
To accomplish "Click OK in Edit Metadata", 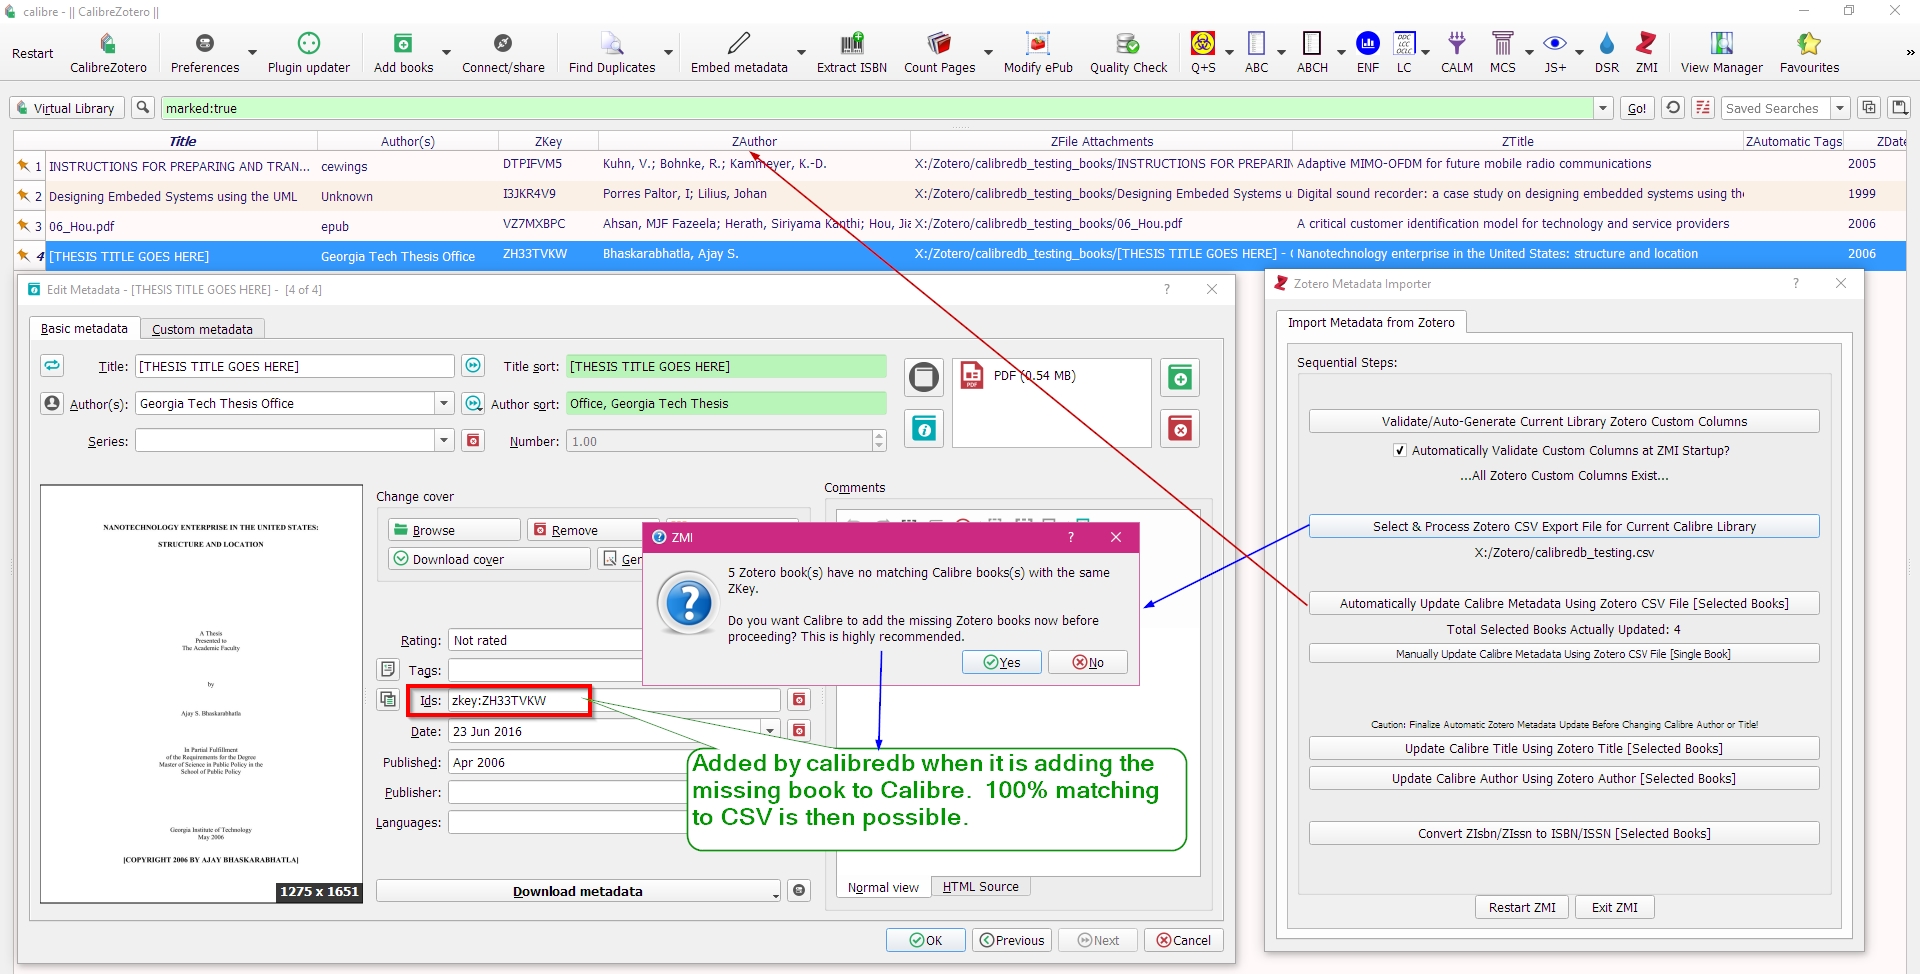I will (x=926, y=941).
